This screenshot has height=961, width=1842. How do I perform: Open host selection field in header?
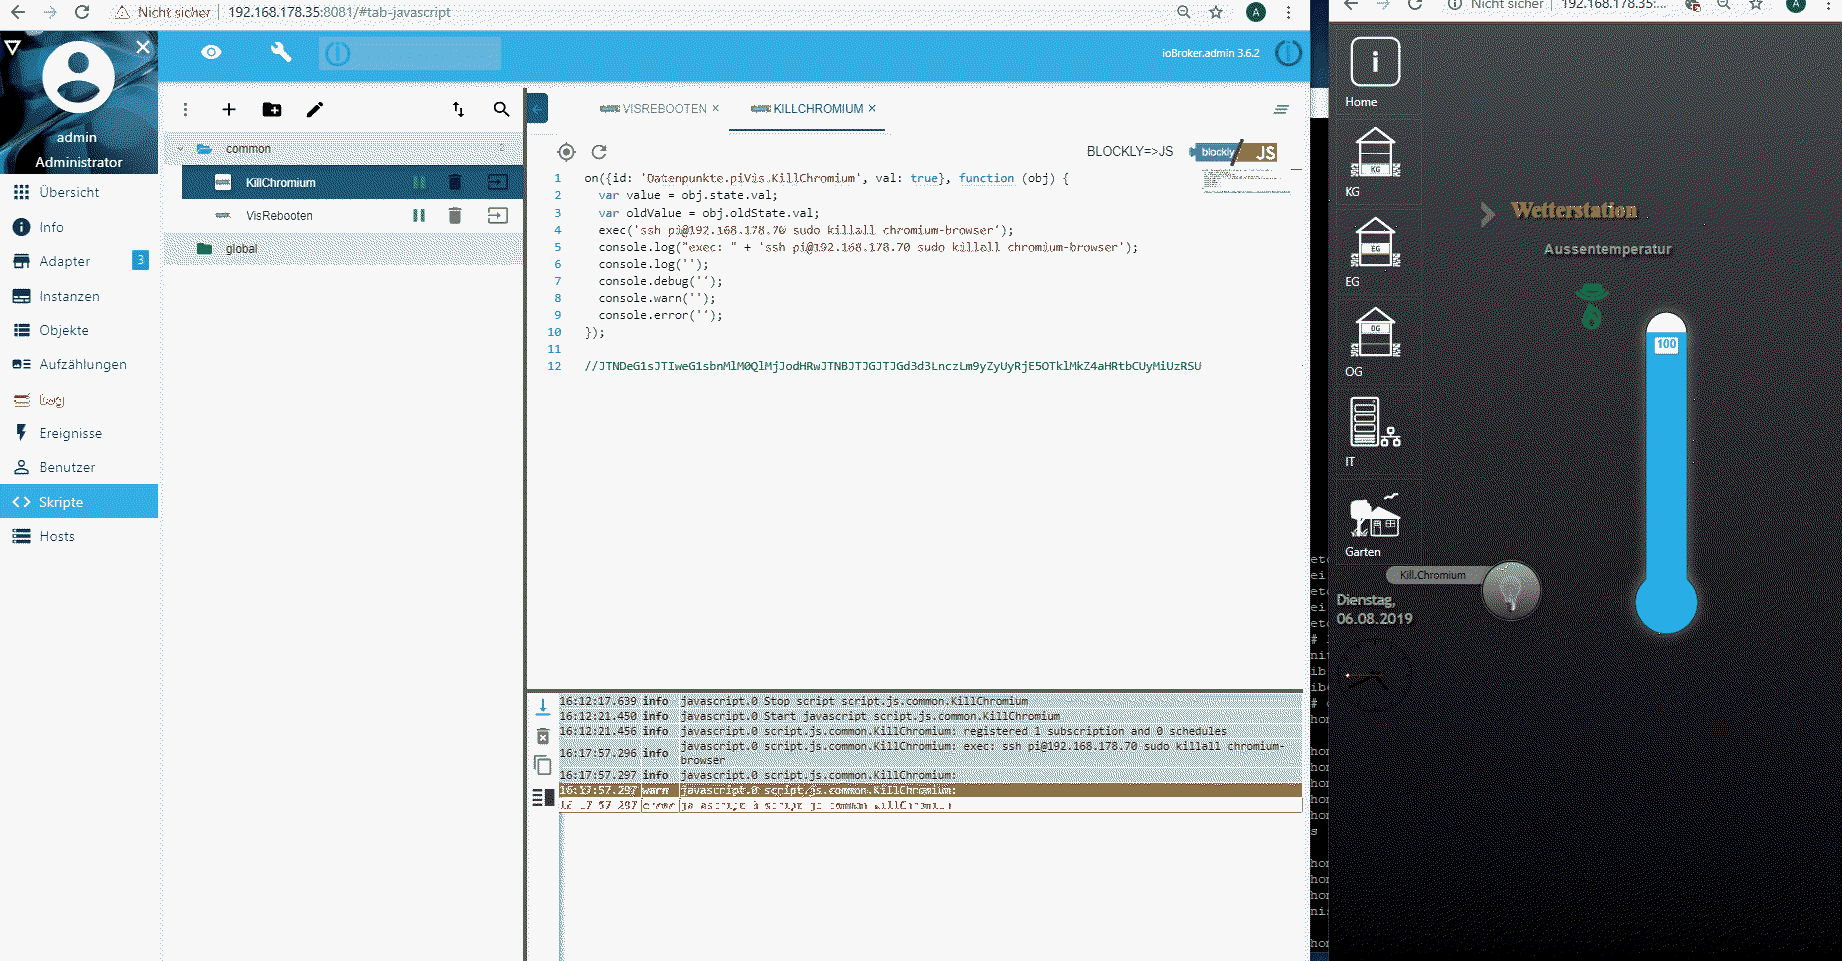[x=410, y=53]
